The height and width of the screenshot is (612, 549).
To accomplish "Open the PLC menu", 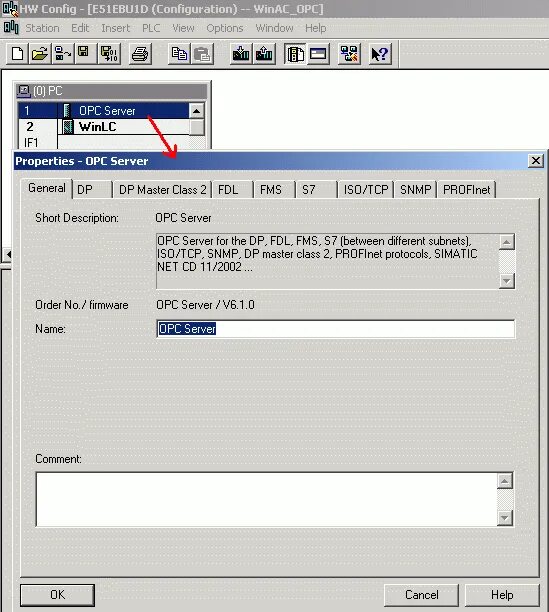I will 151,28.
